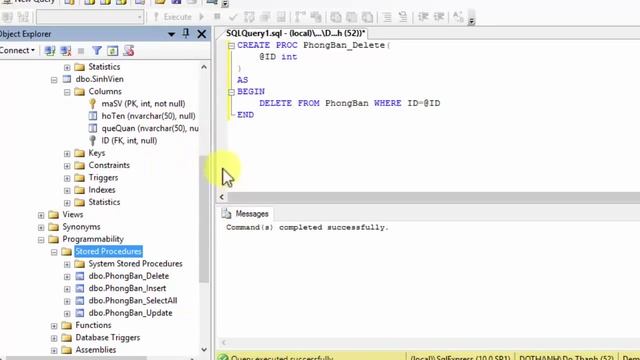Select the maSV primary key column

click(x=143, y=104)
